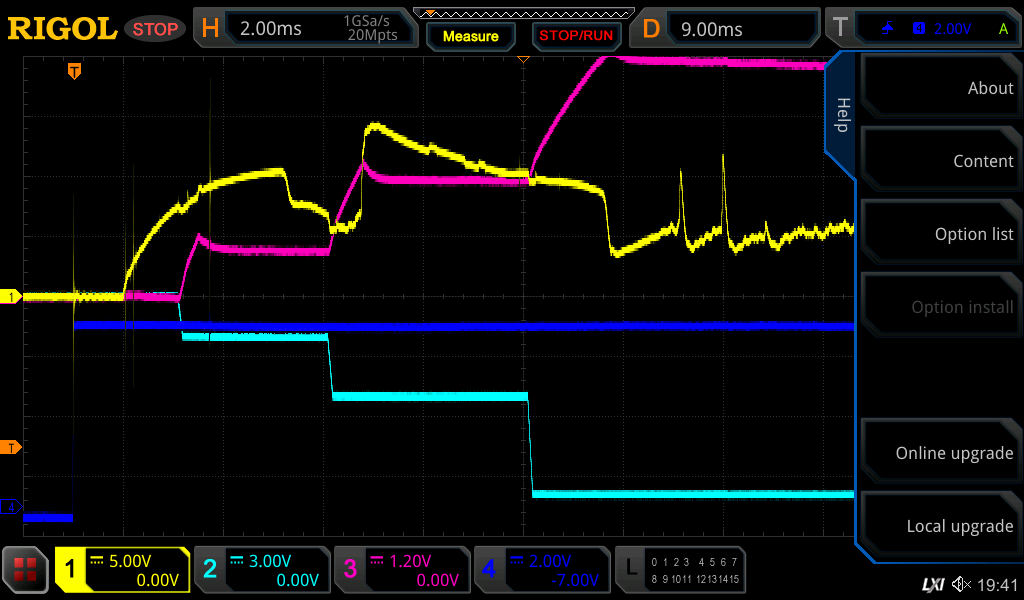This screenshot has height=600, width=1024.
Task: Toggle channel 3 with 1.20V scale
Action: click(402, 570)
